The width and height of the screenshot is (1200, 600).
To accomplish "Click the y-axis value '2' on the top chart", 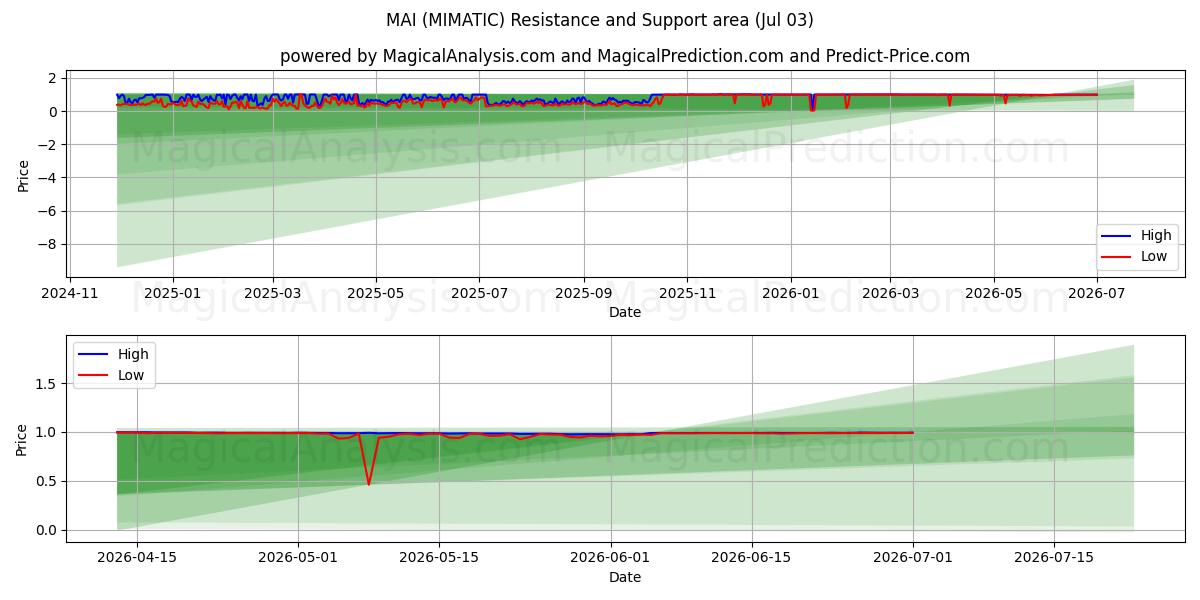I will (55, 78).
